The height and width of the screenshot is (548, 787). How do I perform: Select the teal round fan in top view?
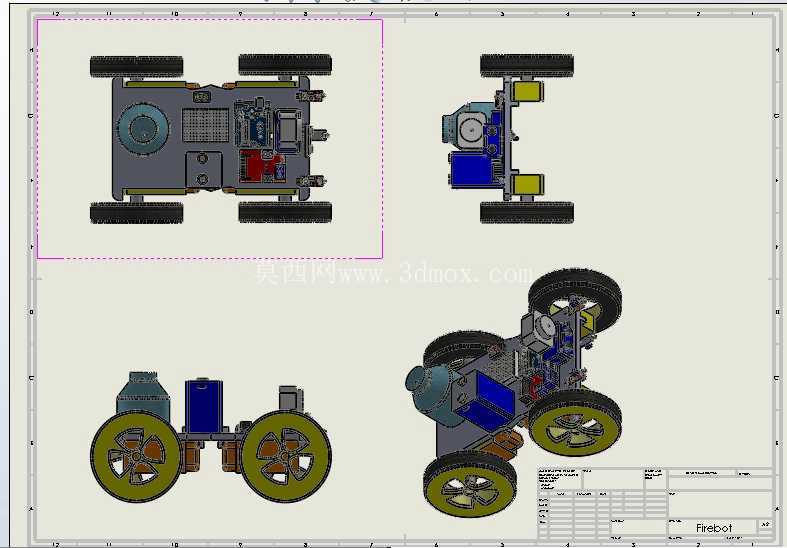coord(143,129)
